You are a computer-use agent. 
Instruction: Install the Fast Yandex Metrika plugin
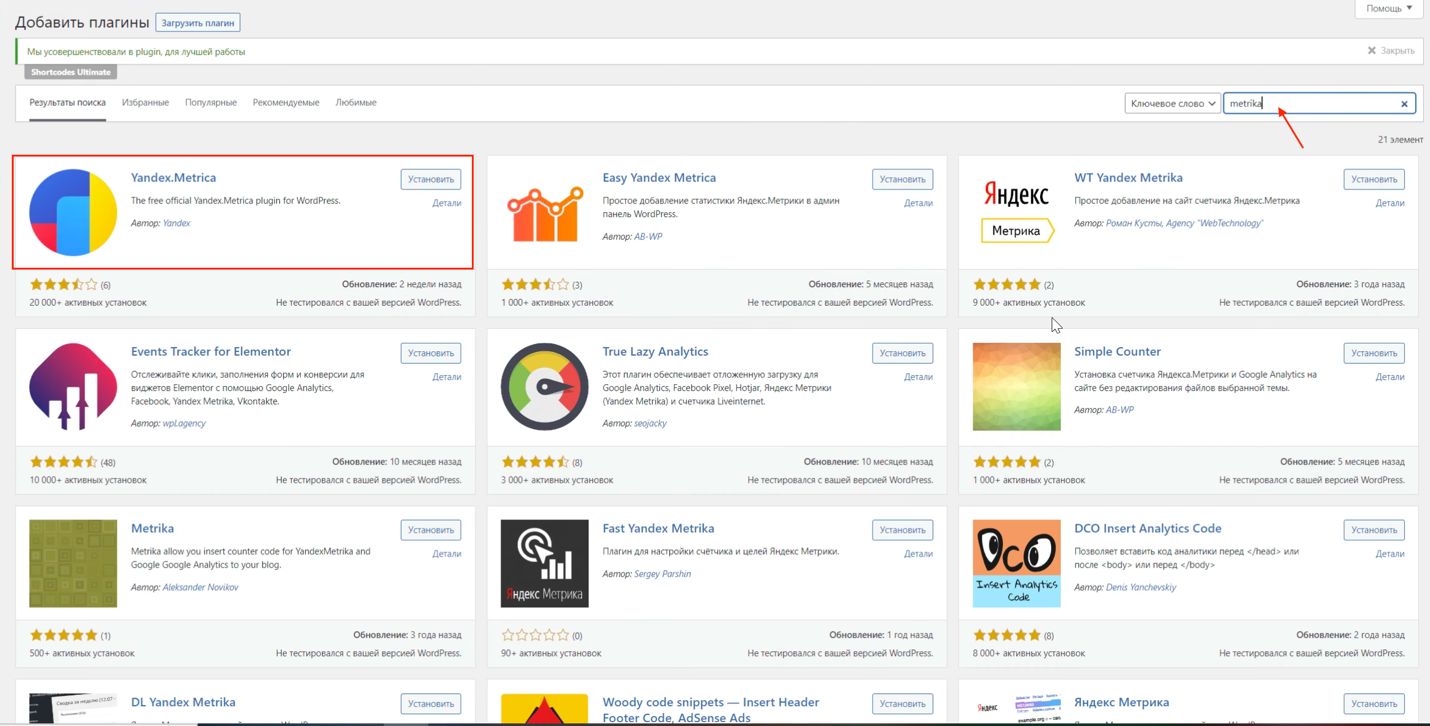pyautogui.click(x=902, y=530)
